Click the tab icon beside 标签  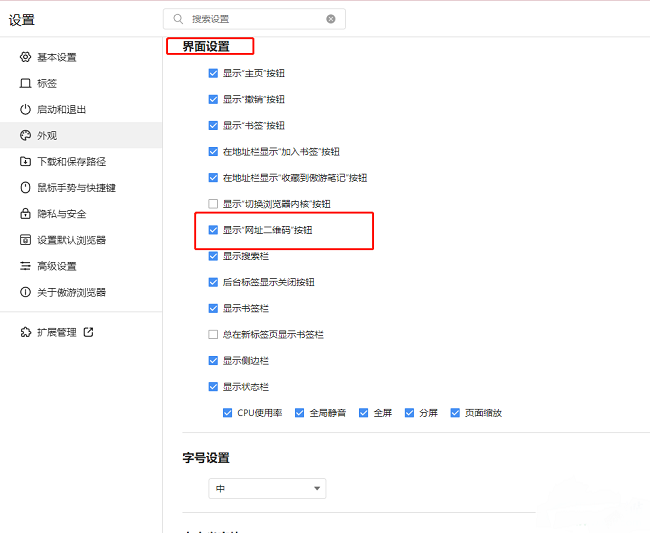25,83
